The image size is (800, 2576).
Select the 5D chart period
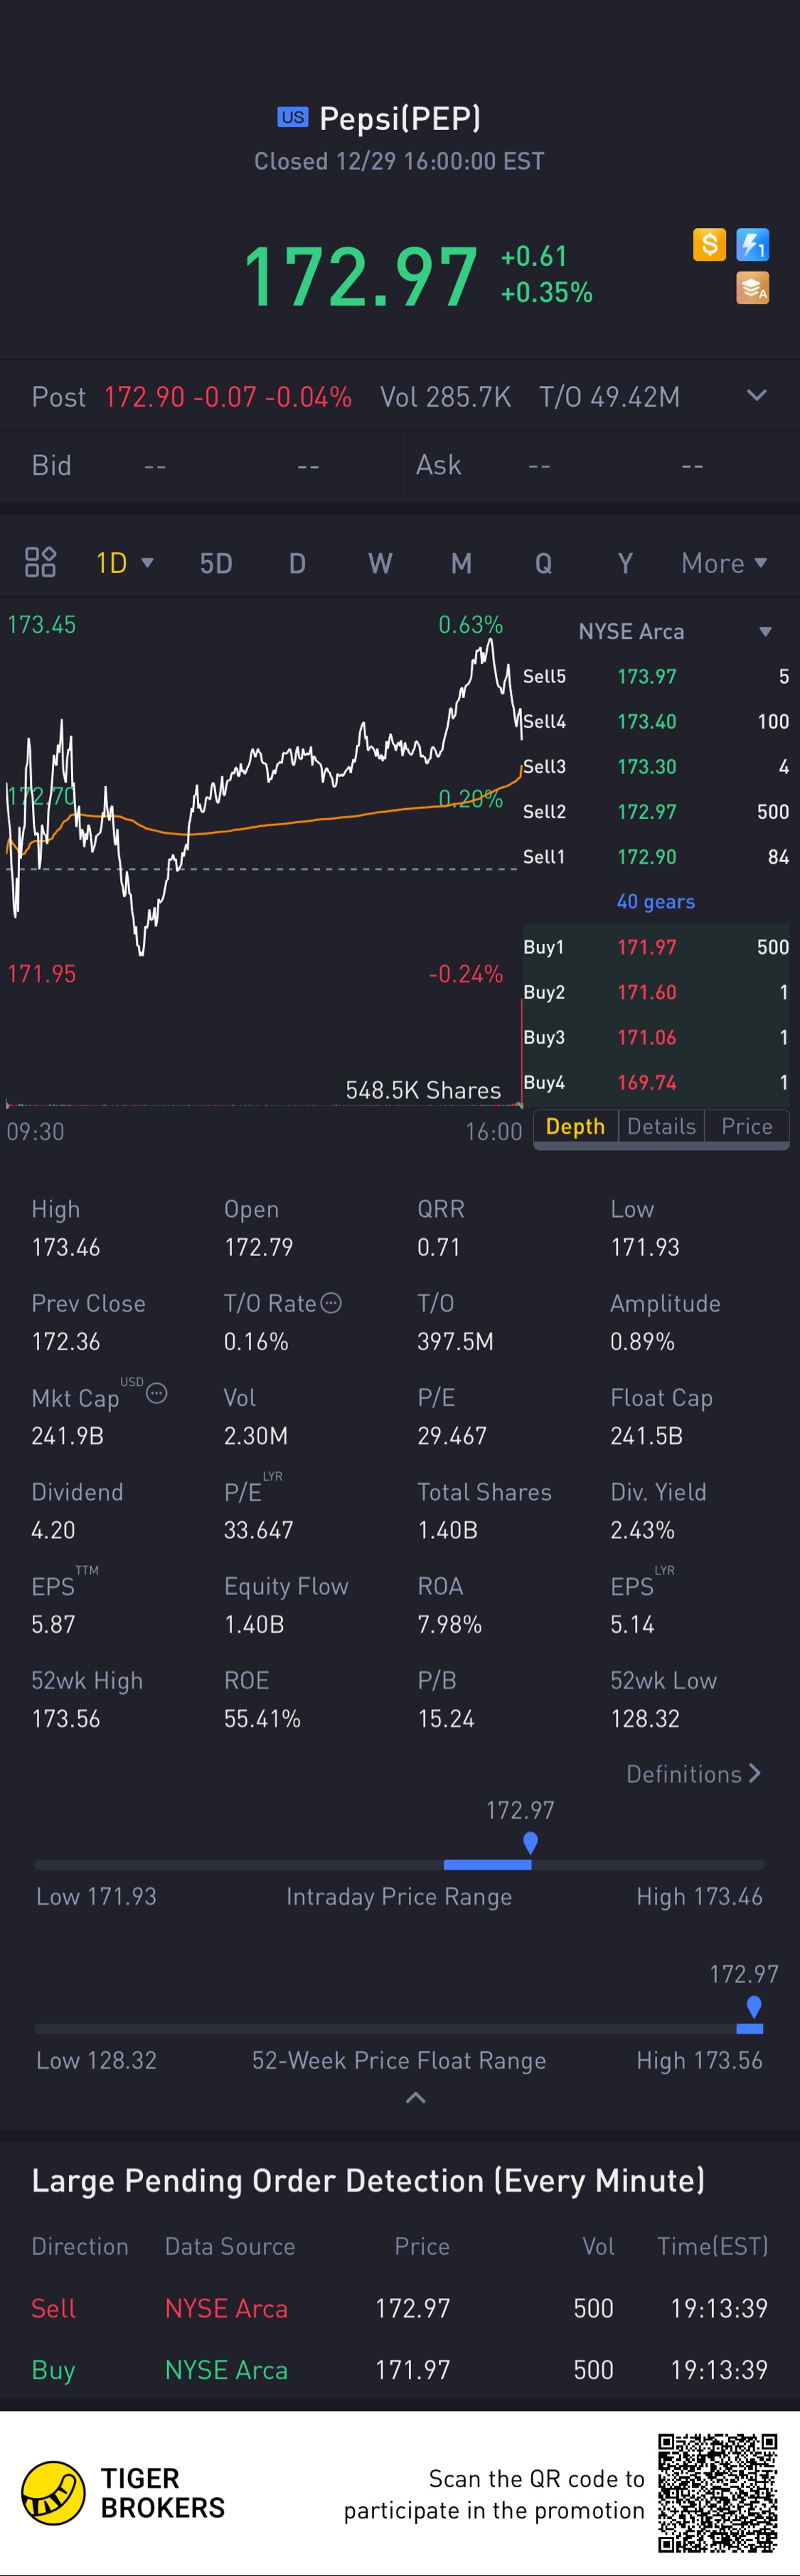pos(216,563)
